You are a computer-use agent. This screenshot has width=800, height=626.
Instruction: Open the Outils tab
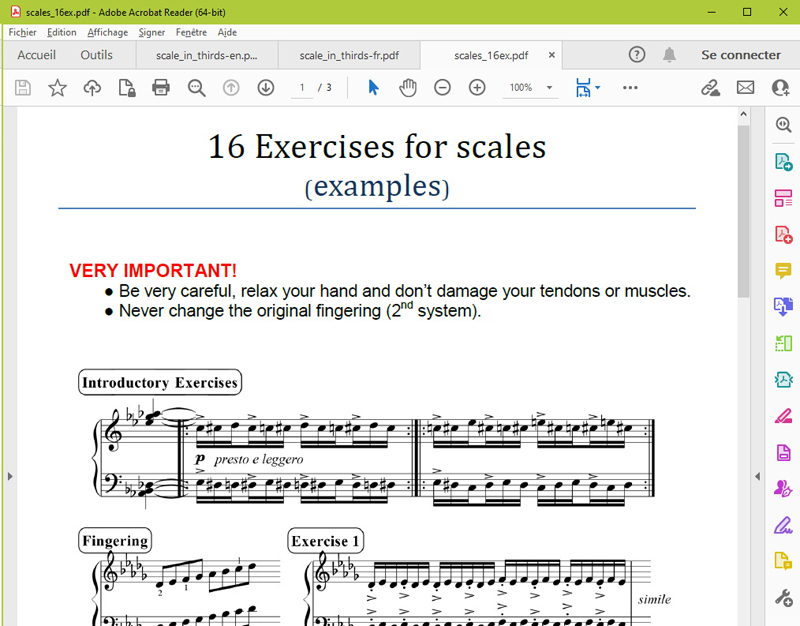[x=97, y=55]
